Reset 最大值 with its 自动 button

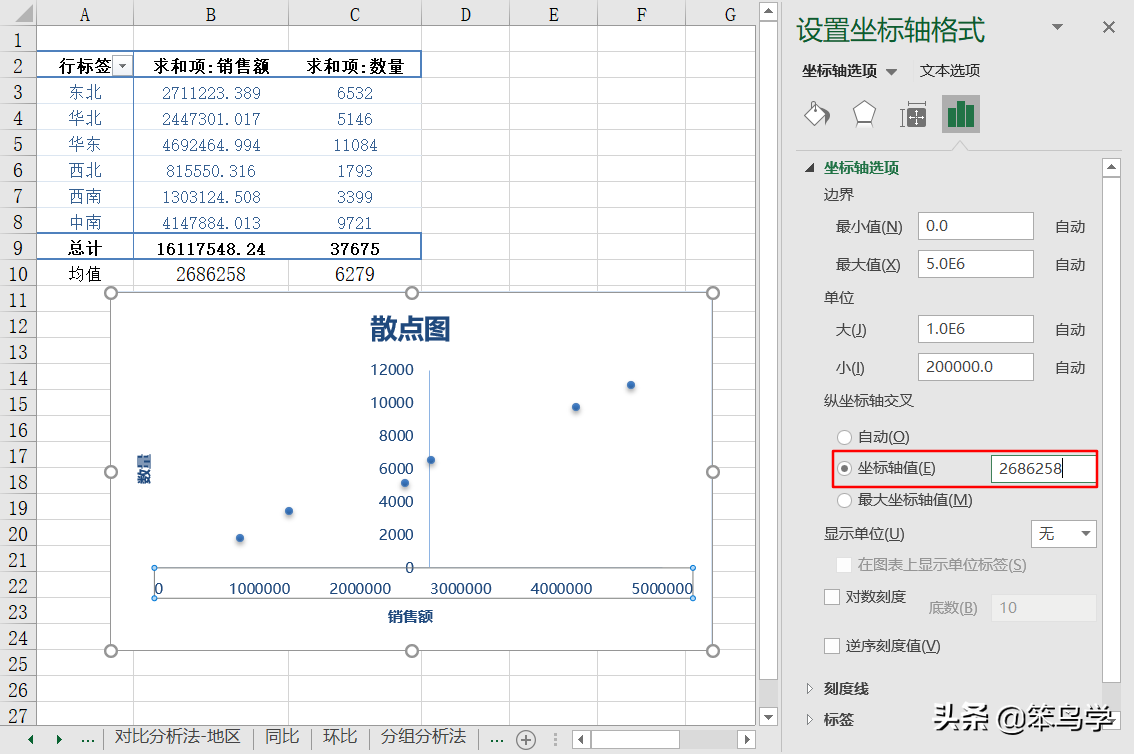tap(1070, 265)
